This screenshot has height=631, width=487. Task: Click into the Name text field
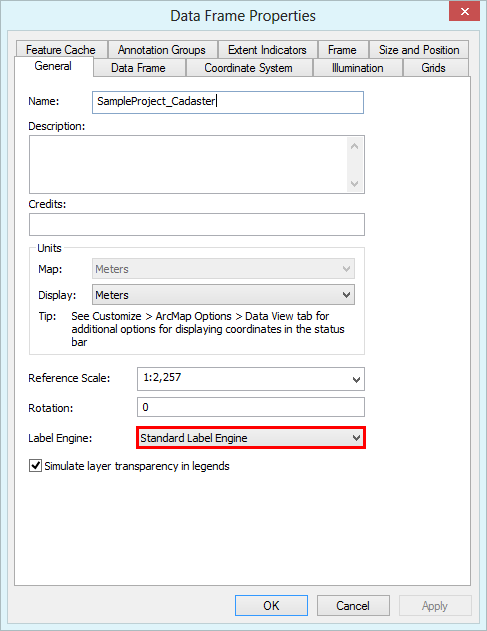click(228, 102)
